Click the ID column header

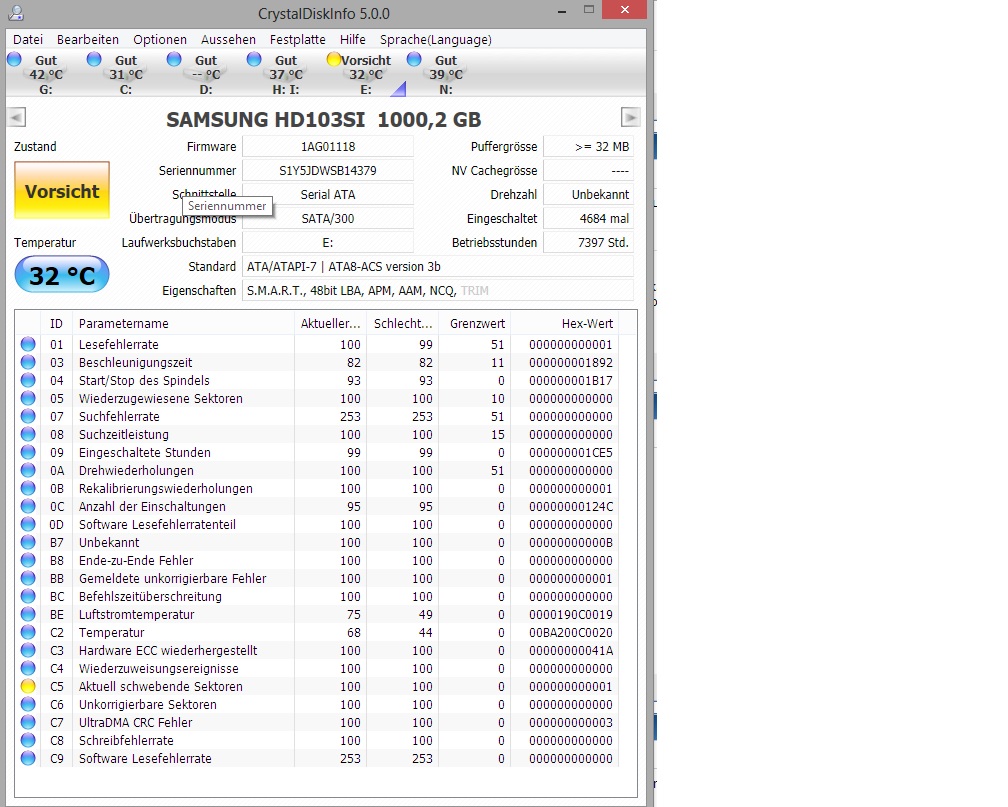[x=57, y=323]
